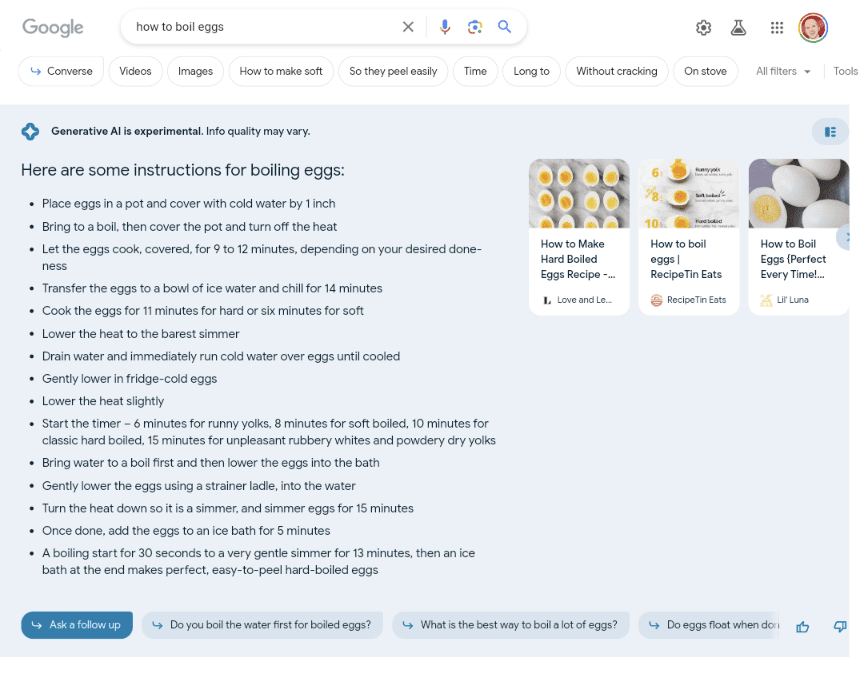Click the Google logo
The width and height of the screenshot is (864, 677).
tap(53, 27)
